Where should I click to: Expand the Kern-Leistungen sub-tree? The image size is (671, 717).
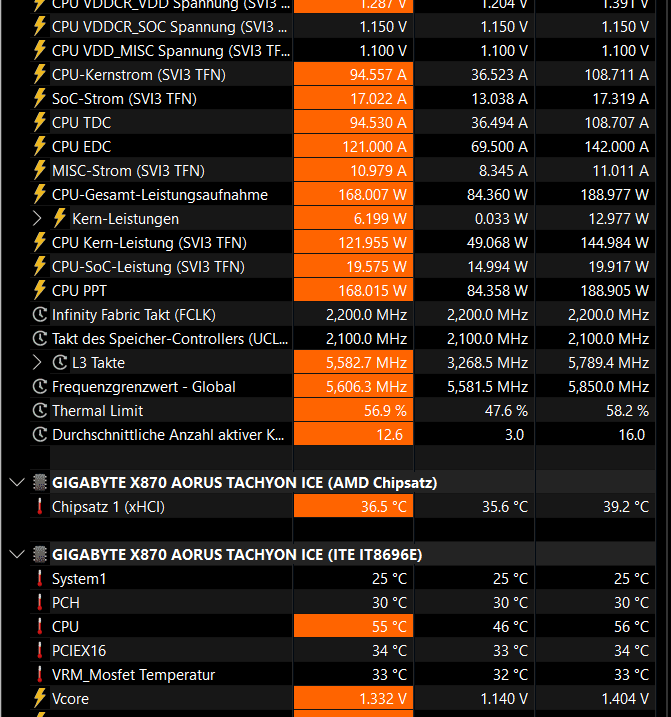tap(38, 219)
